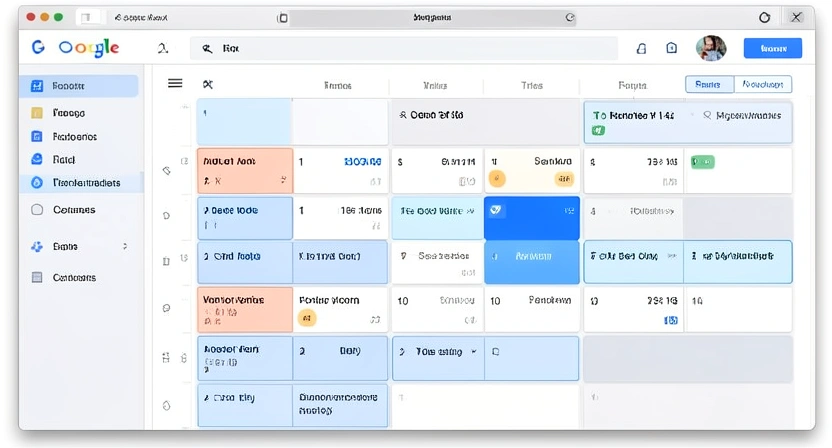The height and width of the screenshot is (448, 832).
Task: Click orange pill badge in 'Sentura' cell
Action: click(x=564, y=179)
